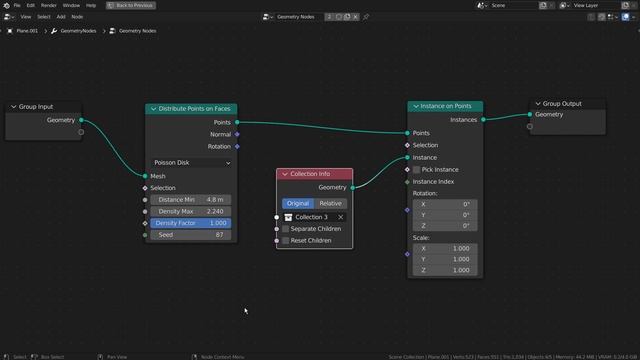Click the Density Factor input socket
This screenshot has width=640, height=360.
tap(145, 223)
